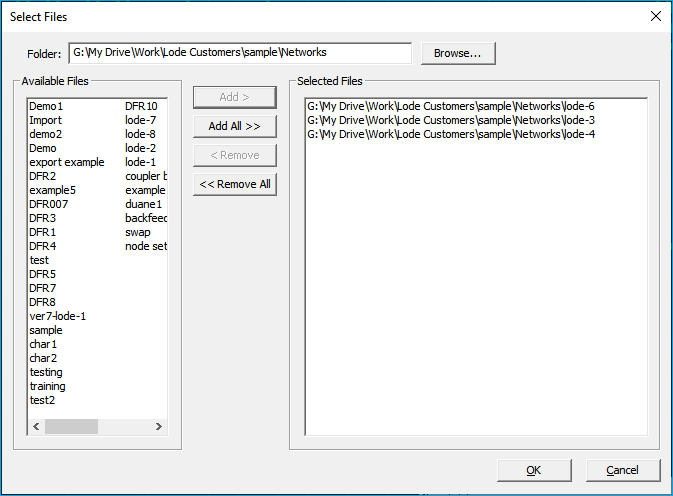Viewport: 673px width, 496px height.
Task: Select DFR8 in the file list
Action: point(42,302)
